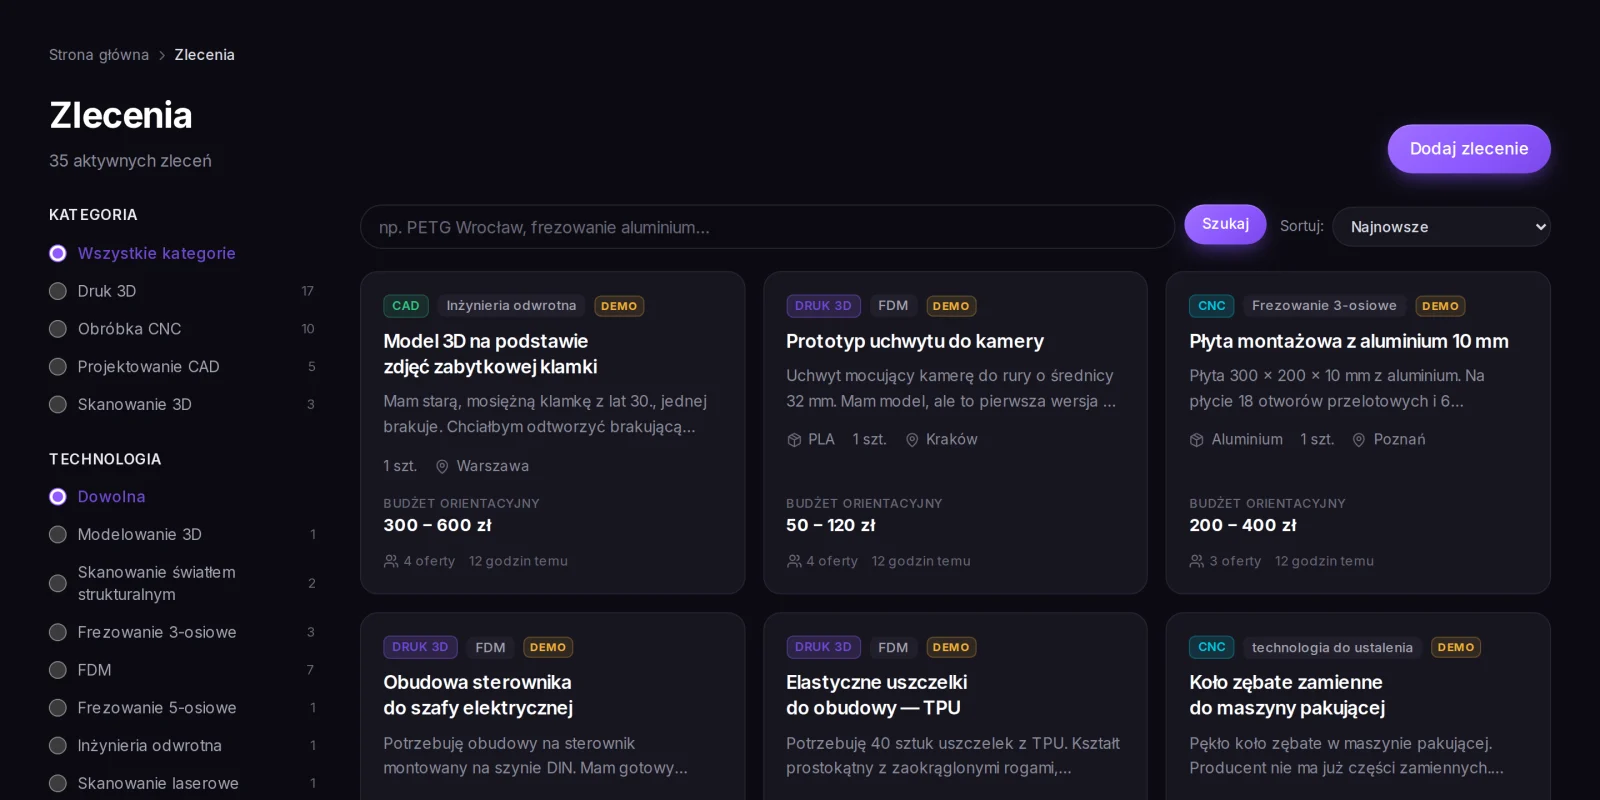This screenshot has width=1600, height=800.
Task: Click the budget text '300 – 600 zł'
Action: [437, 525]
